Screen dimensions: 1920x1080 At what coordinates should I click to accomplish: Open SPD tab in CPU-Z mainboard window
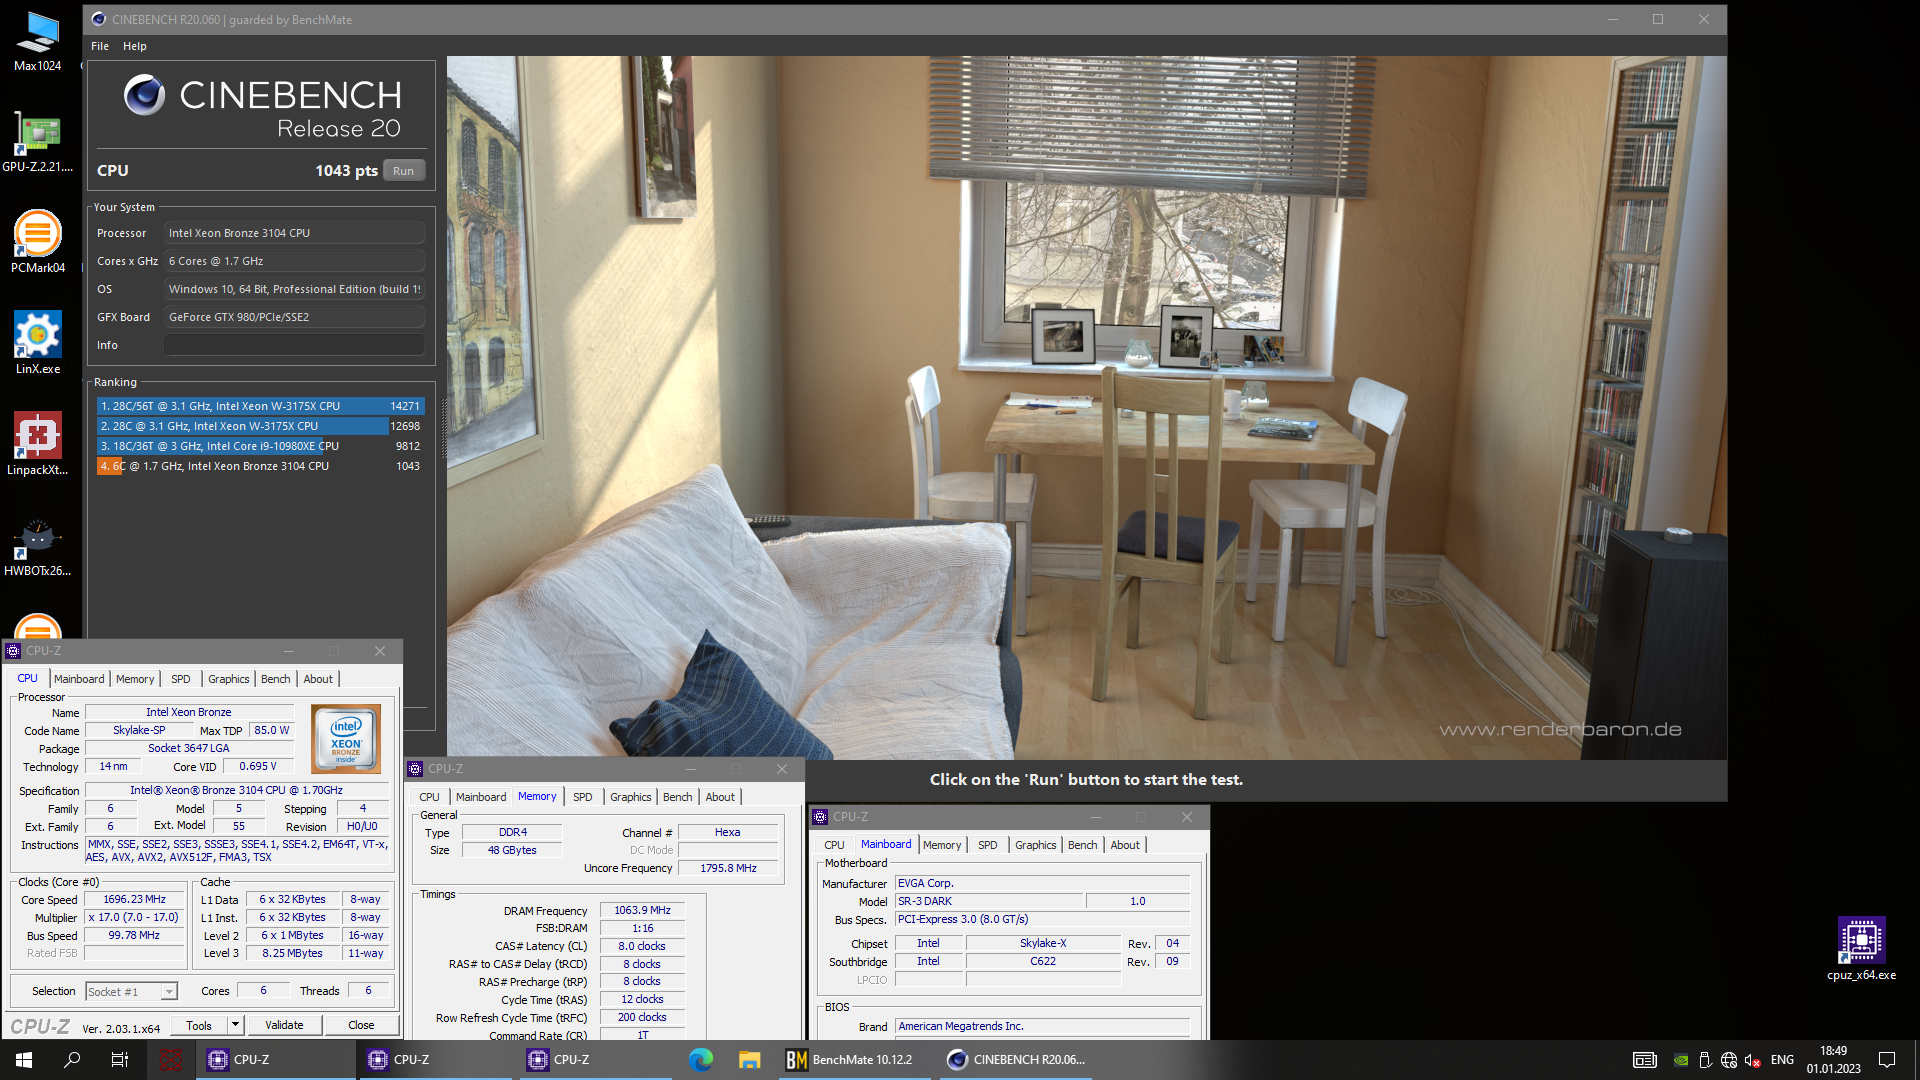point(987,845)
